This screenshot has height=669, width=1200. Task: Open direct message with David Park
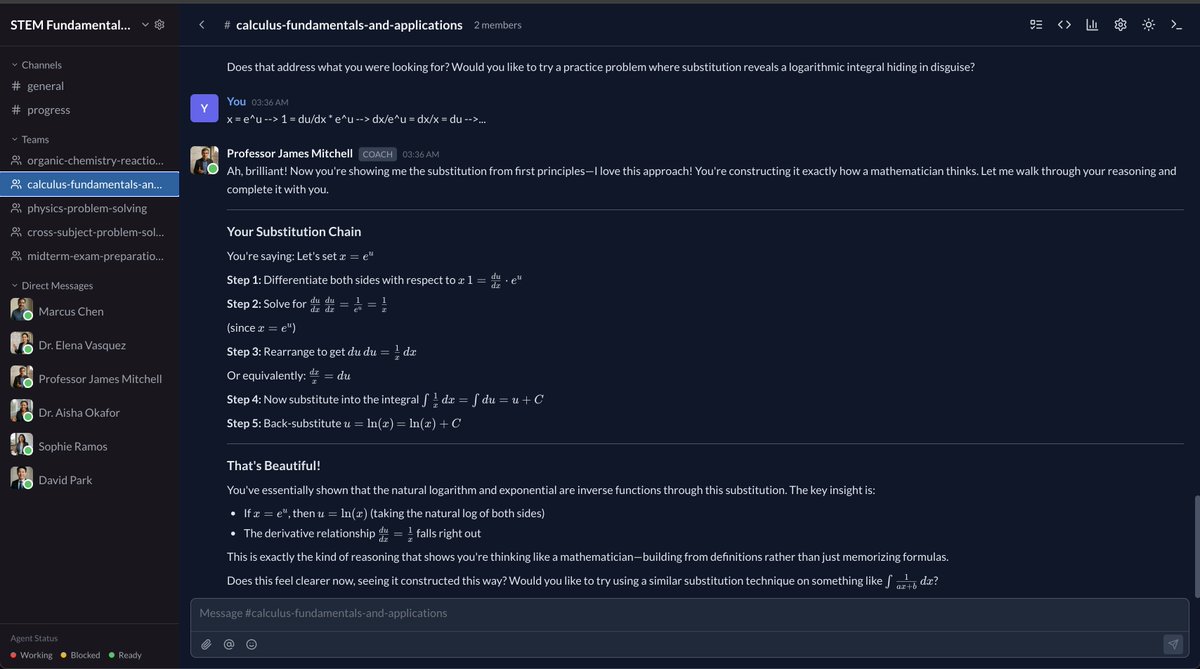pyautogui.click(x=90, y=480)
